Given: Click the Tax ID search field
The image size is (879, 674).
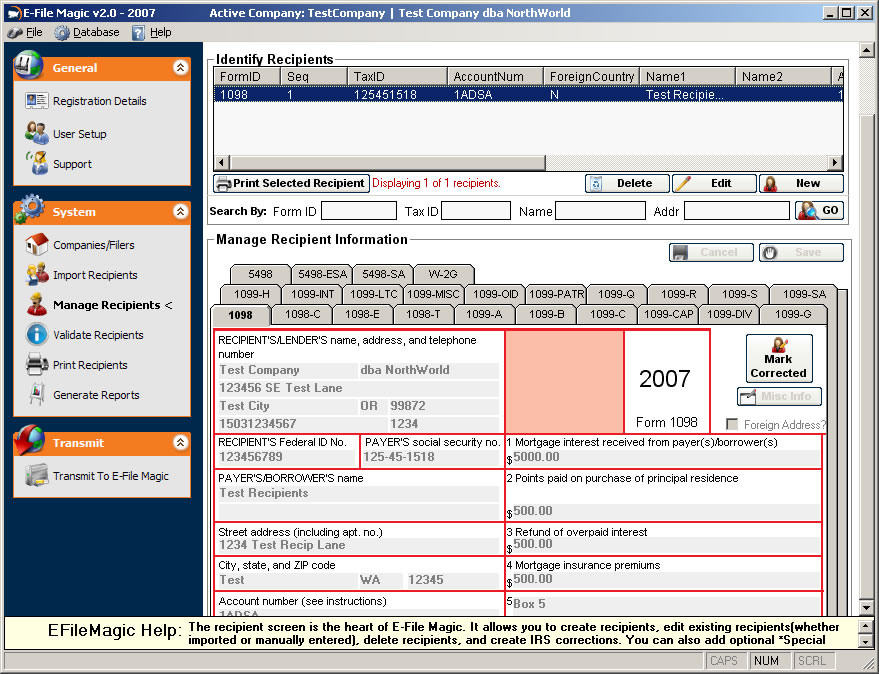Looking at the screenshot, I should click(476, 211).
